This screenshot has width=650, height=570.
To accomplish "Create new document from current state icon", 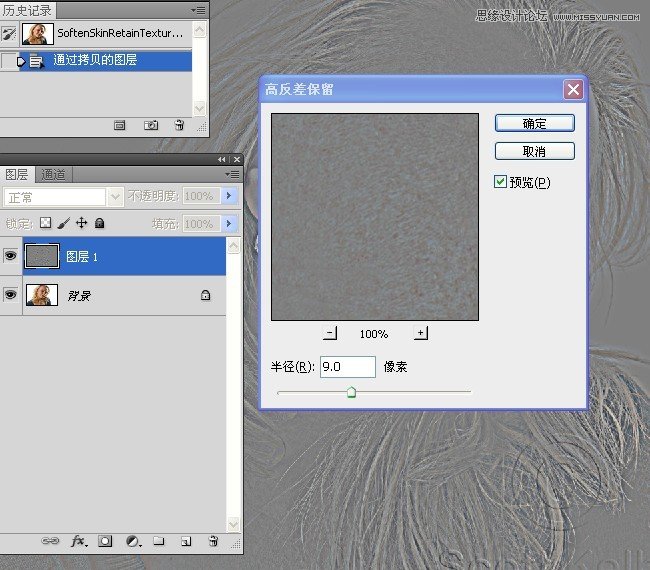I will [119, 125].
